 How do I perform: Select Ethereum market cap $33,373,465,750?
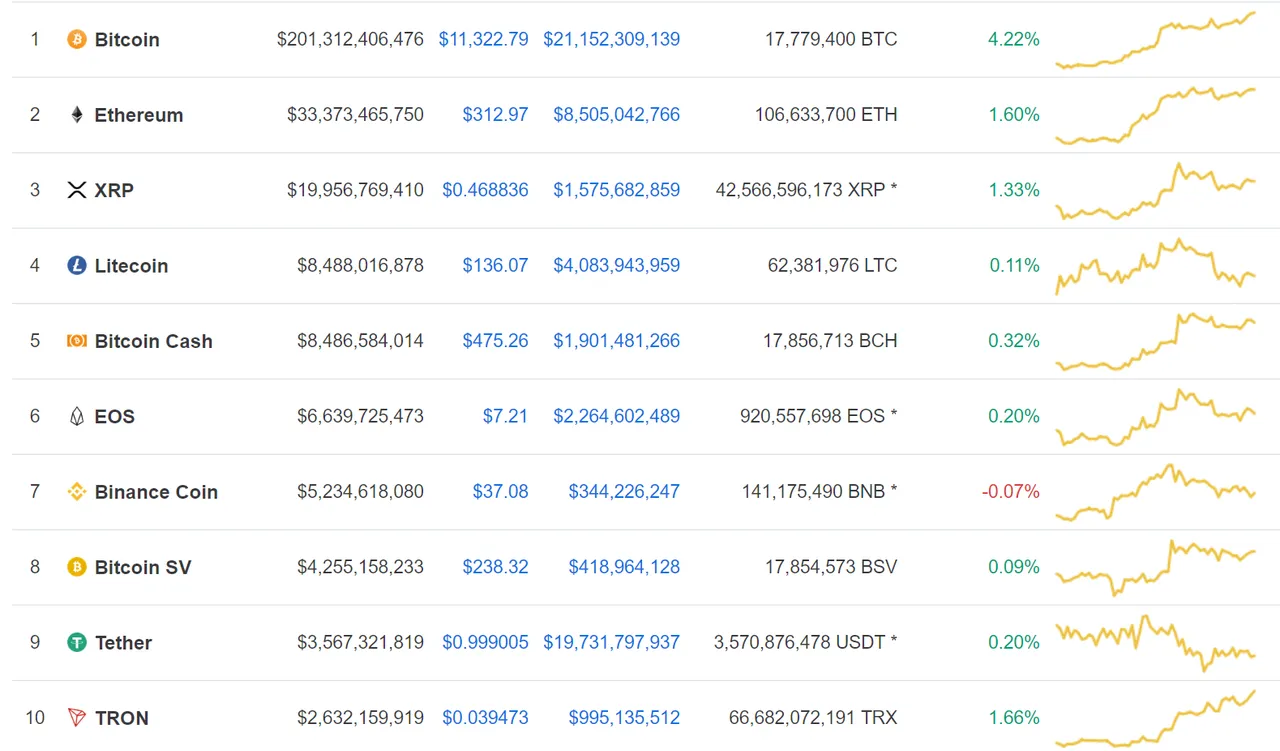tap(355, 115)
